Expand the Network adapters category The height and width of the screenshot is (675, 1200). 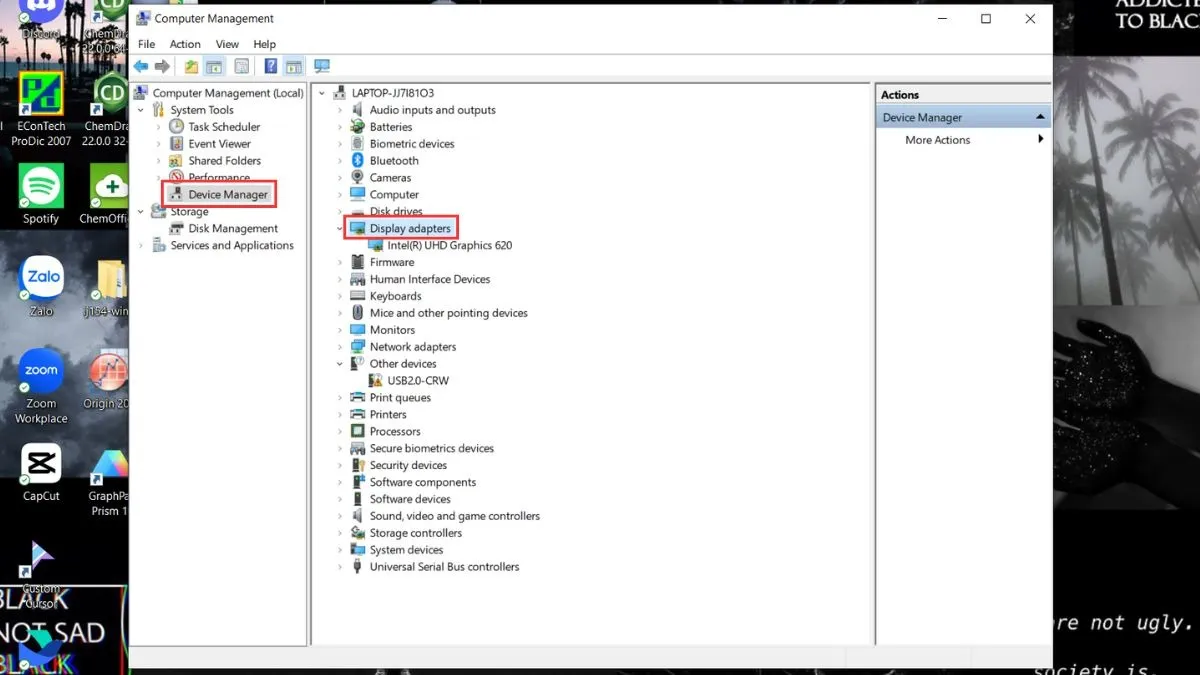[342, 346]
